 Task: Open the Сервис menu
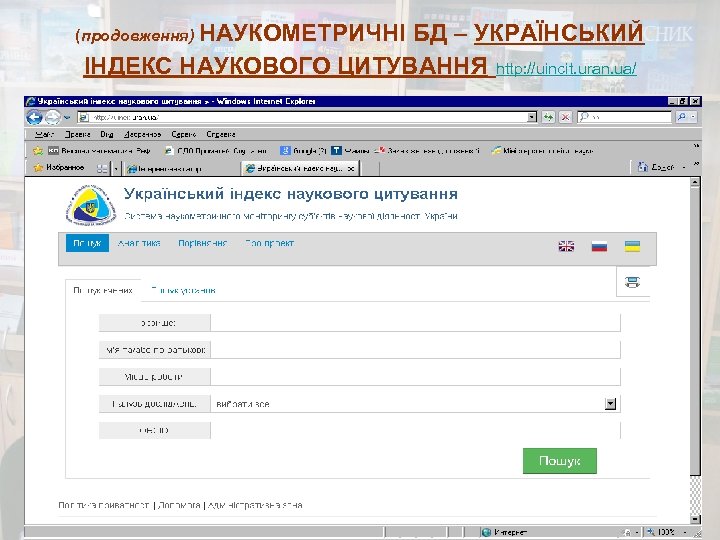tap(184, 135)
